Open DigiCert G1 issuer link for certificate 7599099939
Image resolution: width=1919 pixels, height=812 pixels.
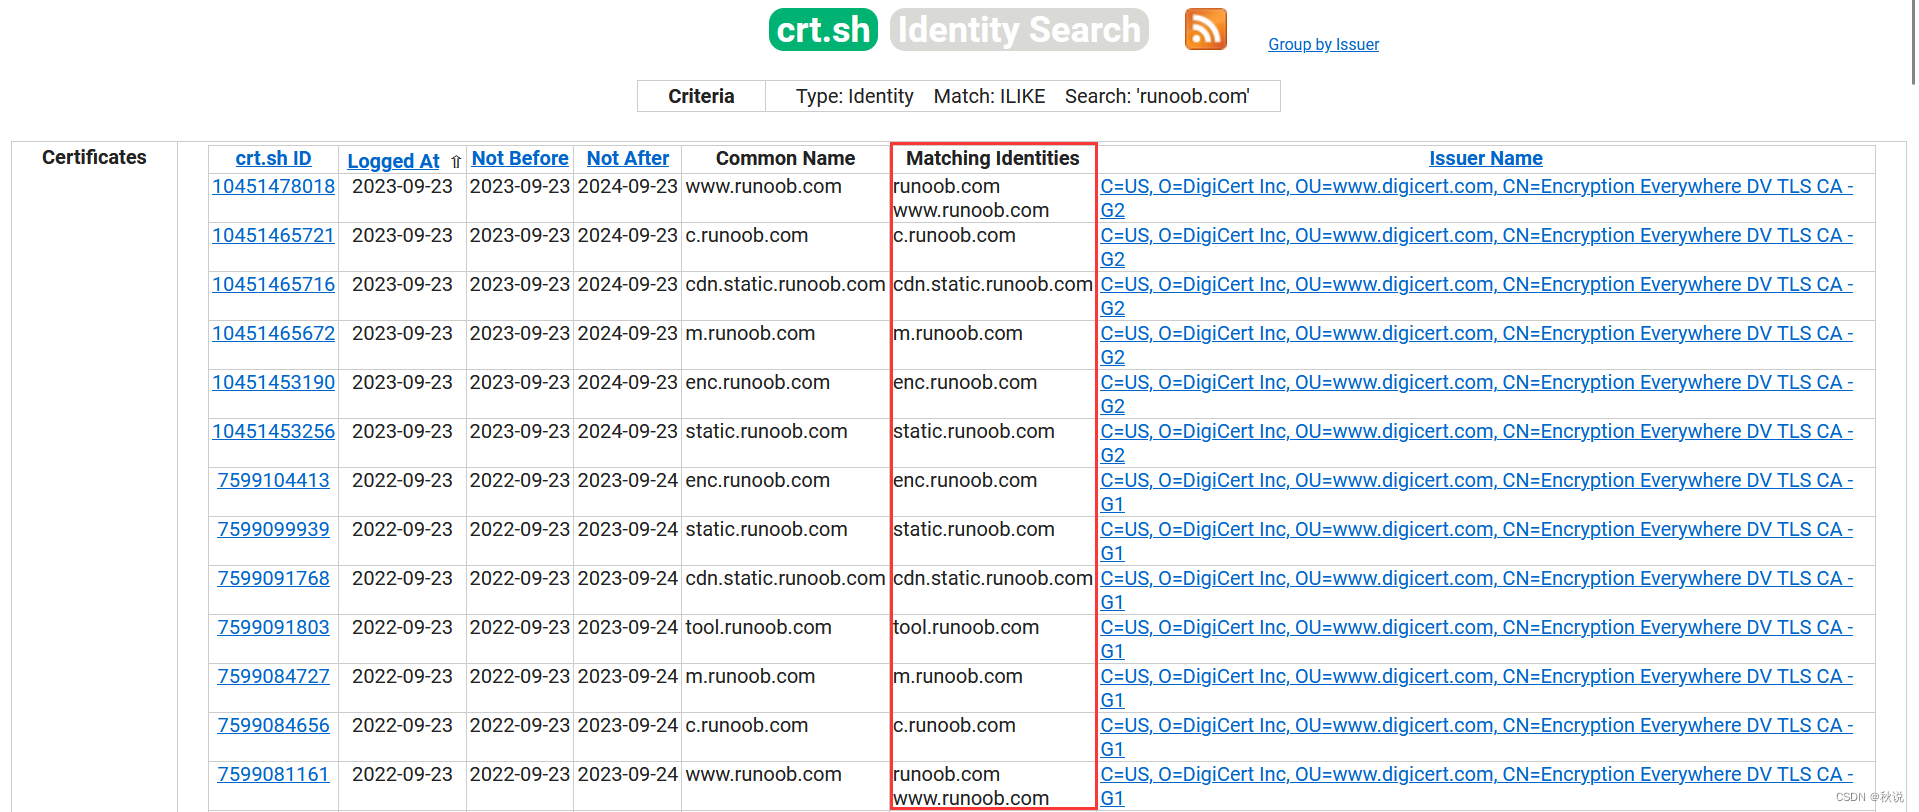click(x=1477, y=530)
